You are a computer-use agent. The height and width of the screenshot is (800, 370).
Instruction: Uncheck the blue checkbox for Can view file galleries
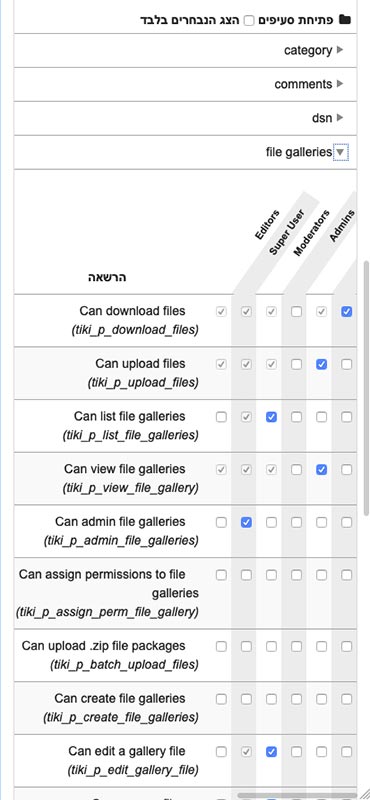pyautogui.click(x=321, y=469)
